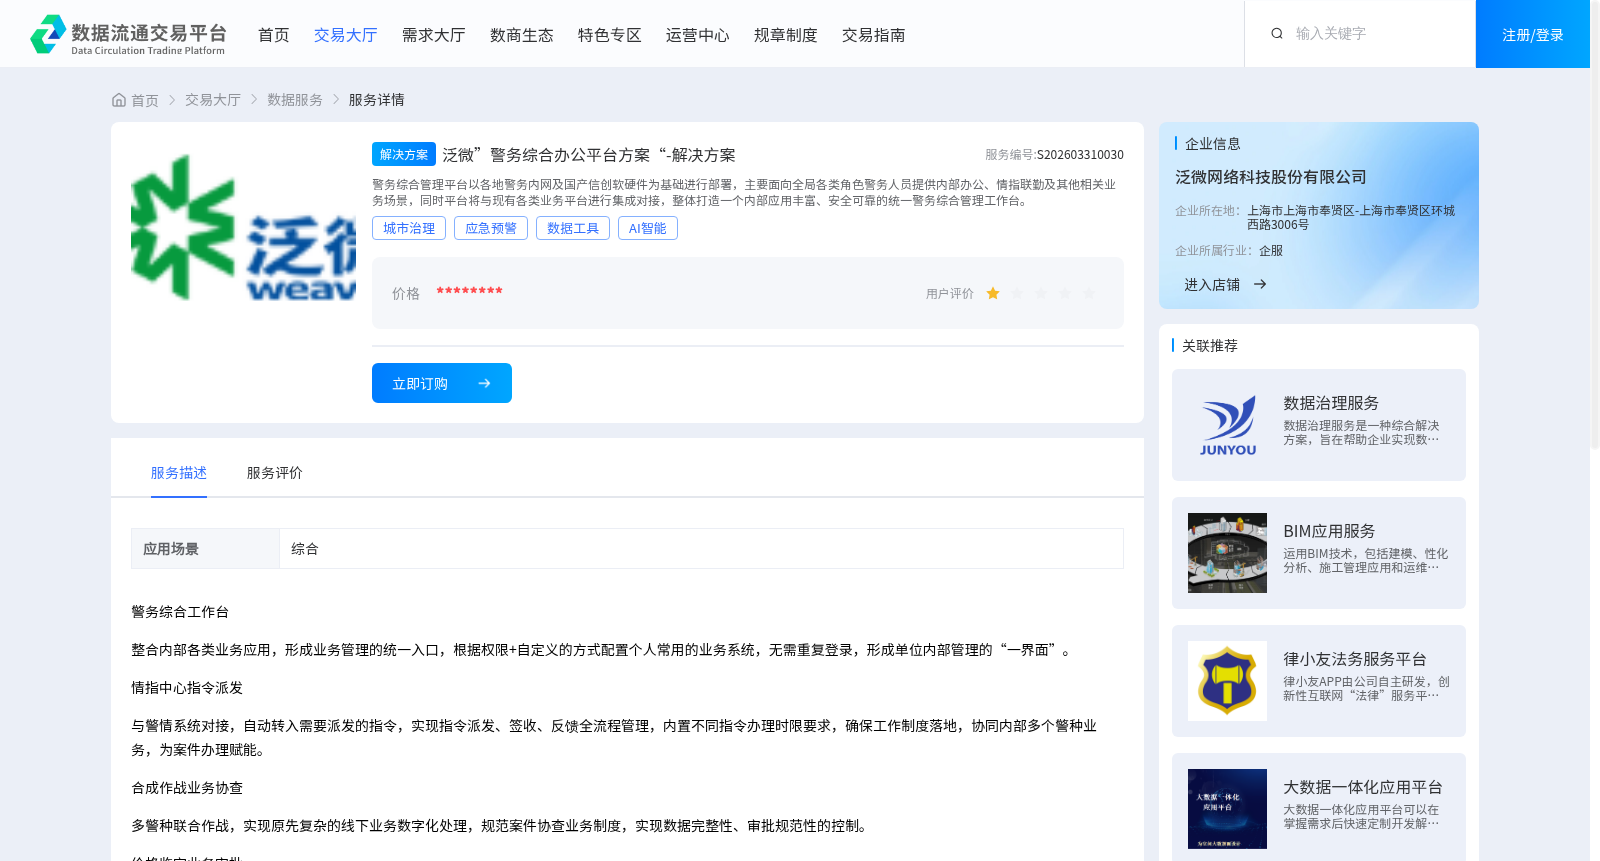Image resolution: width=1600 pixels, height=861 pixels.
Task: Open the 大数据一体化应用平台 recommendation title
Action: tap(1363, 787)
